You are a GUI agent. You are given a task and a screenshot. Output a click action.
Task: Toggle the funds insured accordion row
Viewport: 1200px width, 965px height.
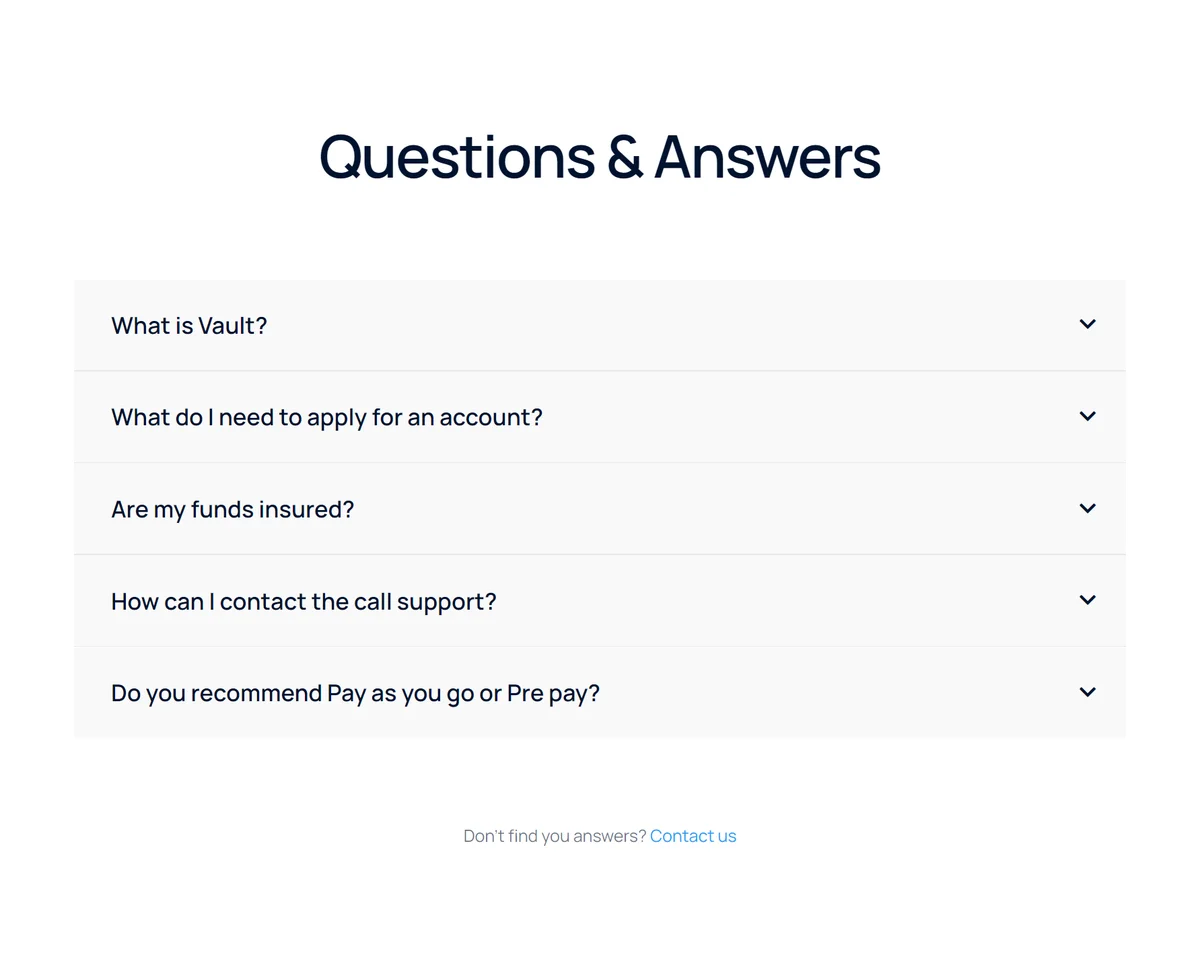pyautogui.click(x=600, y=509)
